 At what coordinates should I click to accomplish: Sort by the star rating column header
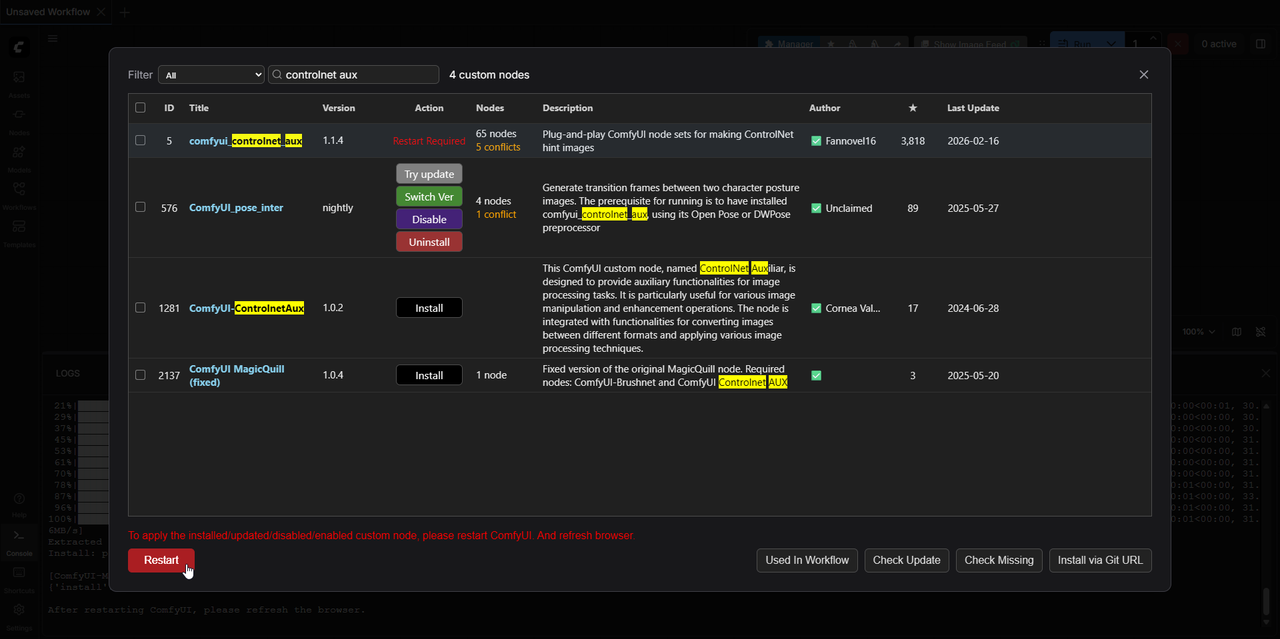[913, 108]
